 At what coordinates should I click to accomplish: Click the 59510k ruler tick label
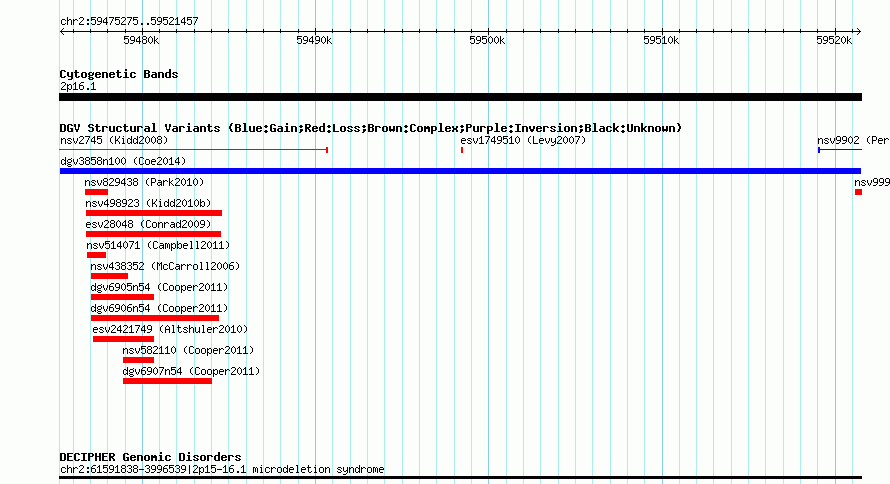[x=661, y=40]
